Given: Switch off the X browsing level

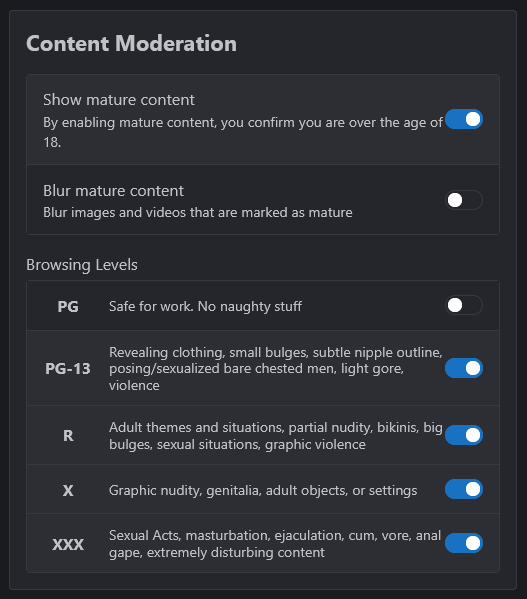Looking at the screenshot, I should pyautogui.click(x=464, y=489).
